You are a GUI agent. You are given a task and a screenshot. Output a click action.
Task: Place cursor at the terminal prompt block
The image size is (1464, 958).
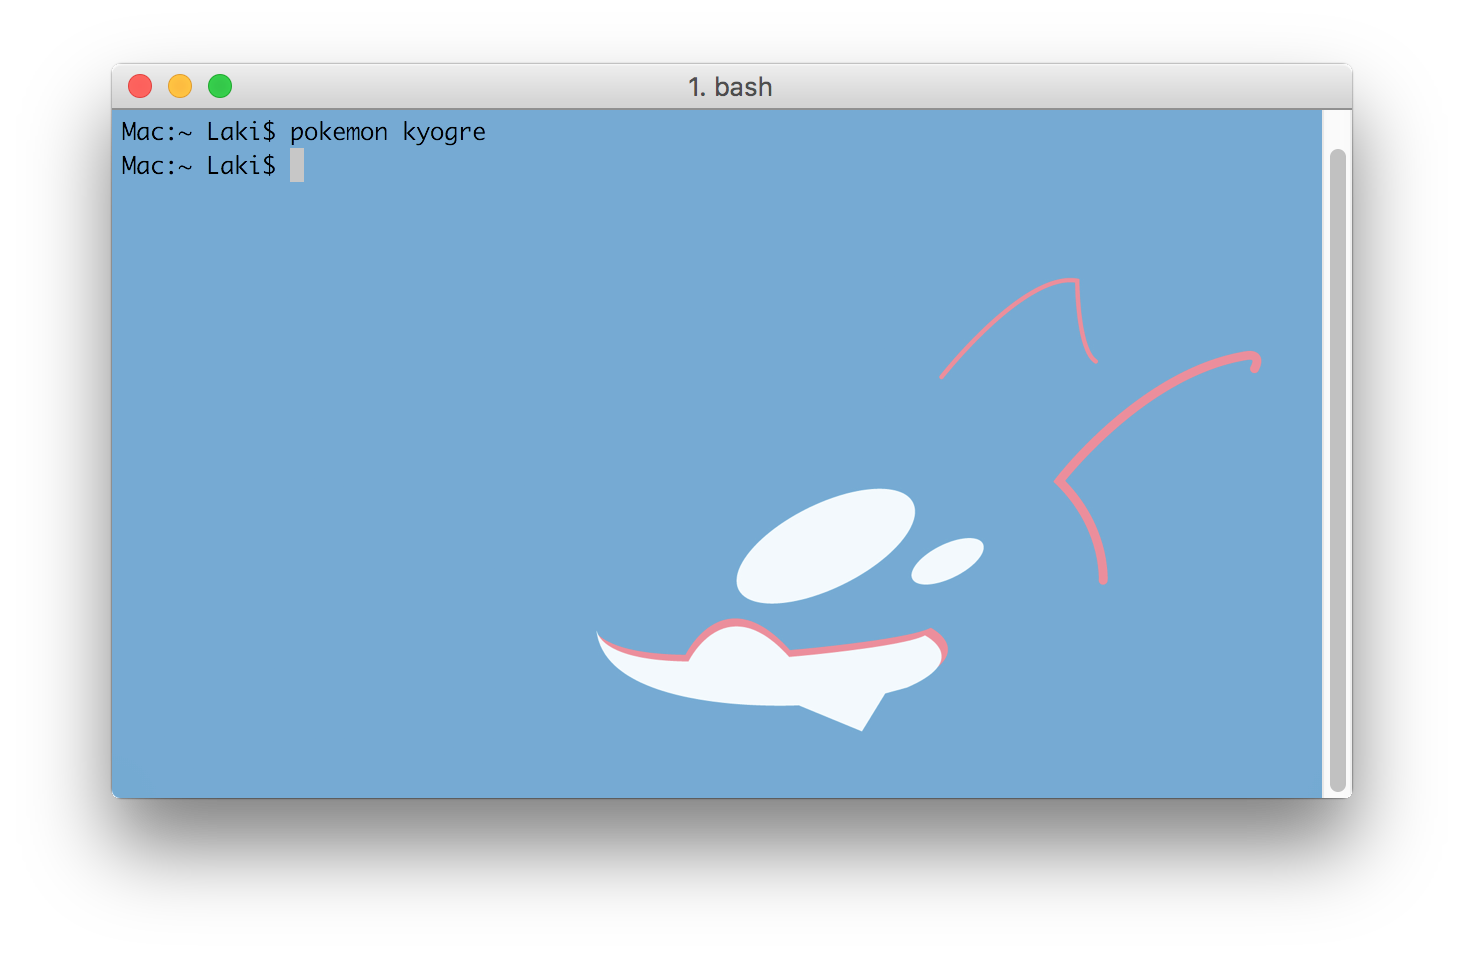pos(297,165)
